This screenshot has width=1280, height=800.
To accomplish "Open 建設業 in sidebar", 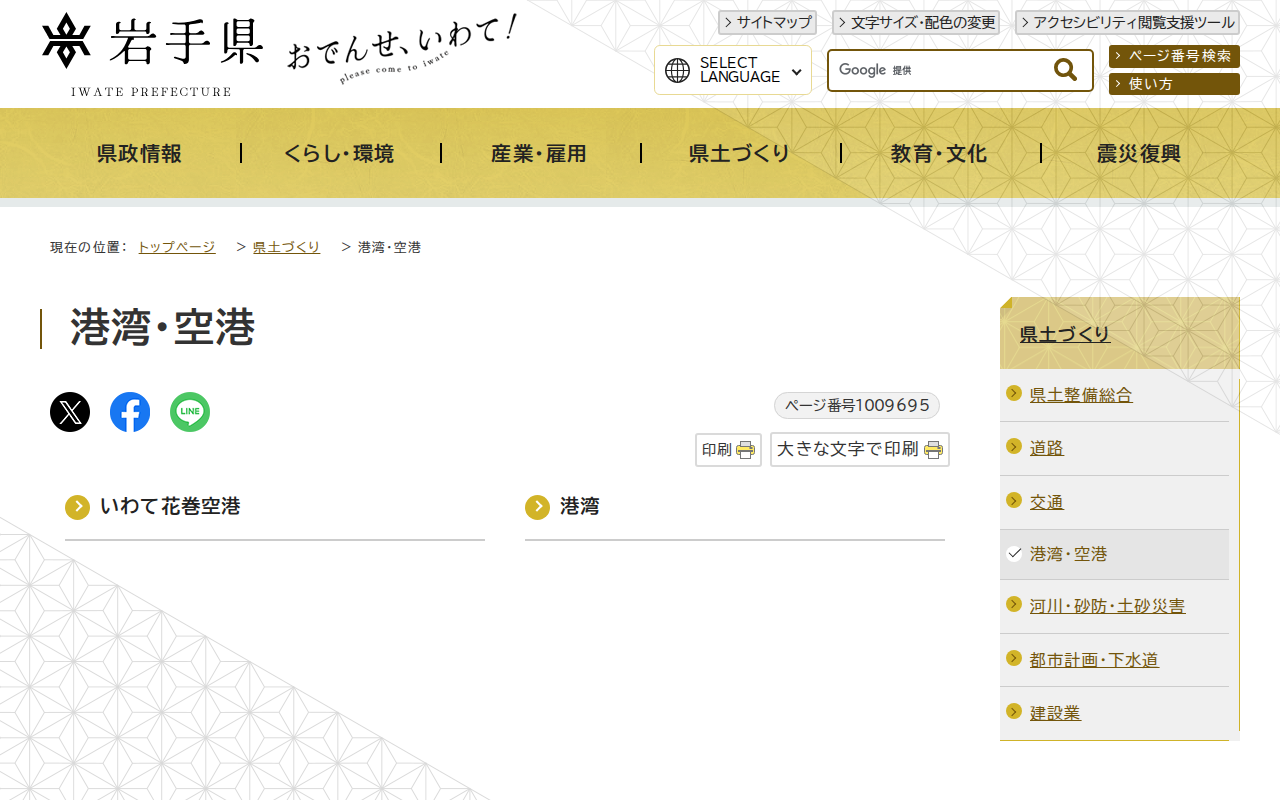I will pyautogui.click(x=1055, y=713).
